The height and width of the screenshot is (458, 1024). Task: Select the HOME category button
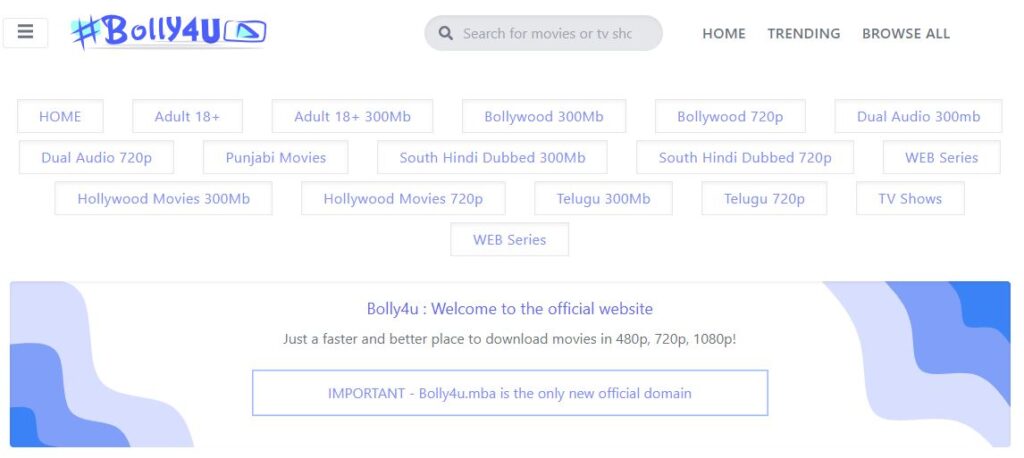click(x=60, y=116)
